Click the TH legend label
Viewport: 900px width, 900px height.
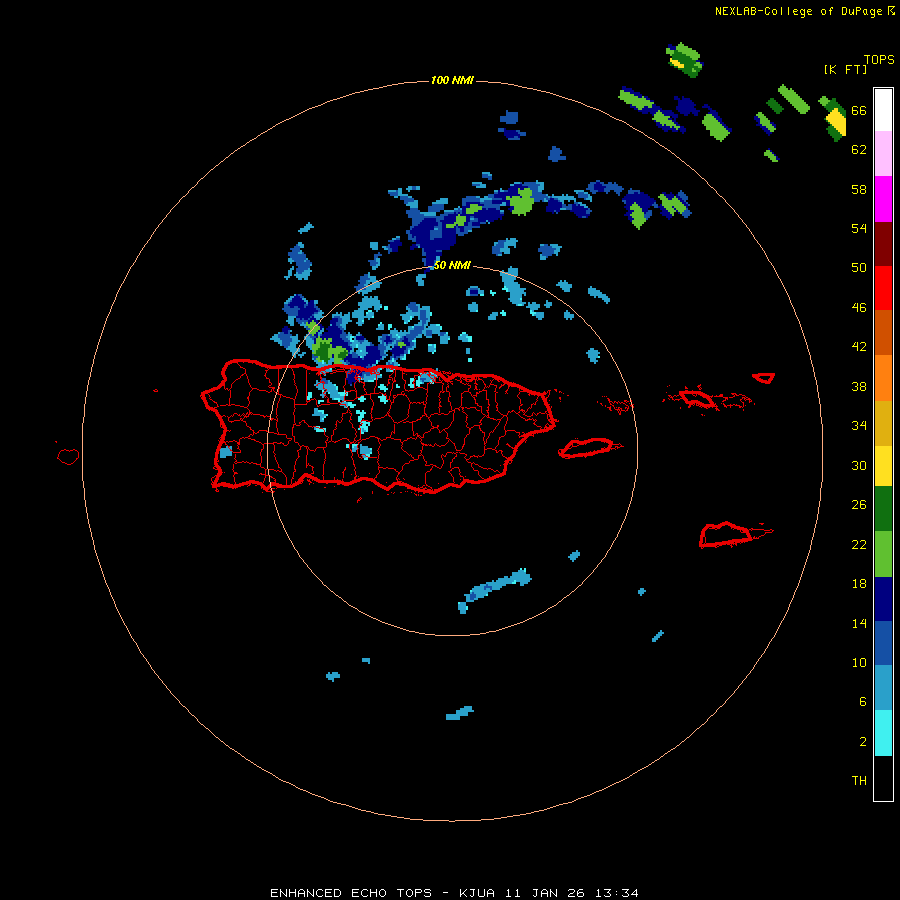point(859,780)
